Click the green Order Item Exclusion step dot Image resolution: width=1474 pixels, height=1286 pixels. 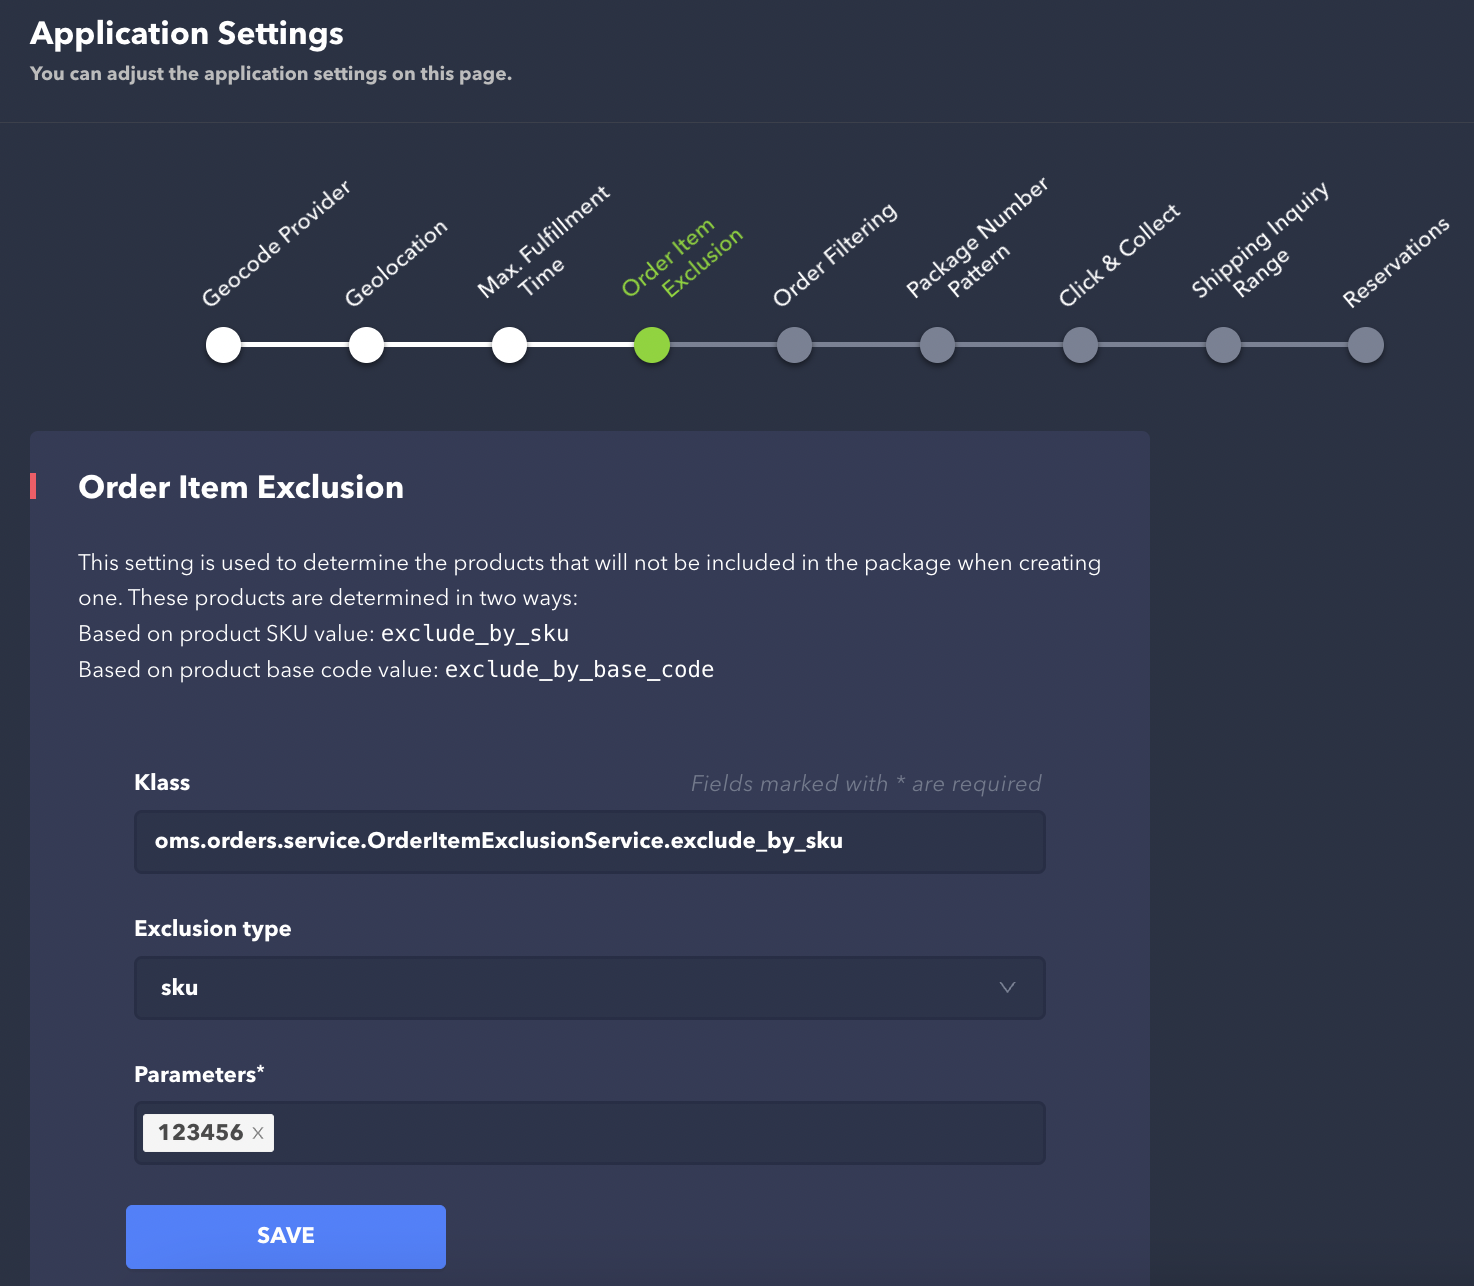[x=652, y=345]
